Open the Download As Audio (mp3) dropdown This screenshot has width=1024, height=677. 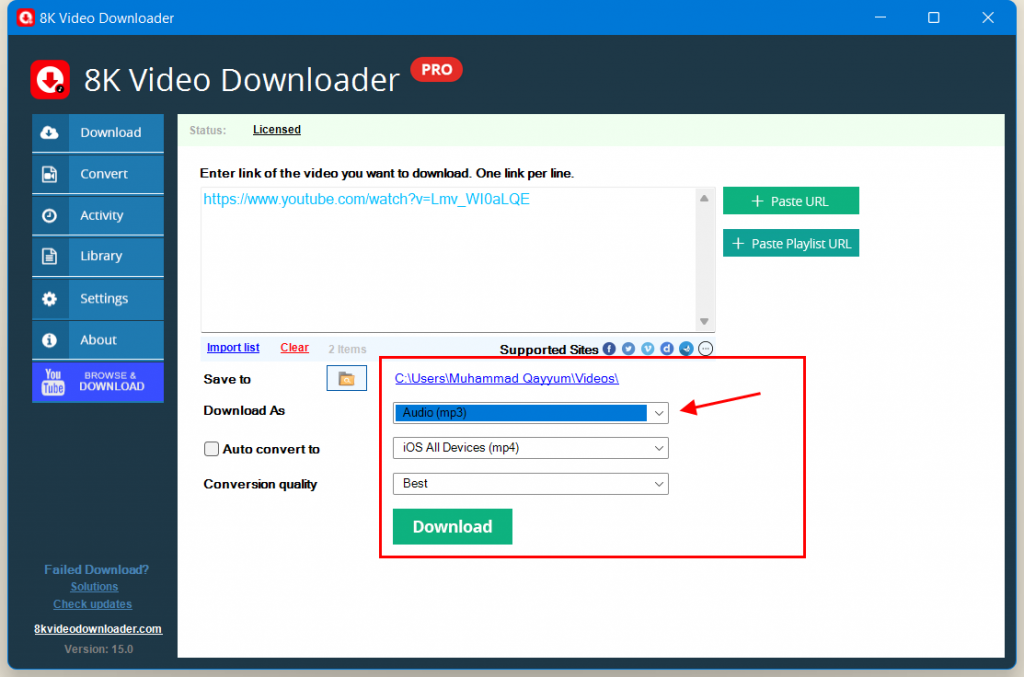[x=531, y=413]
